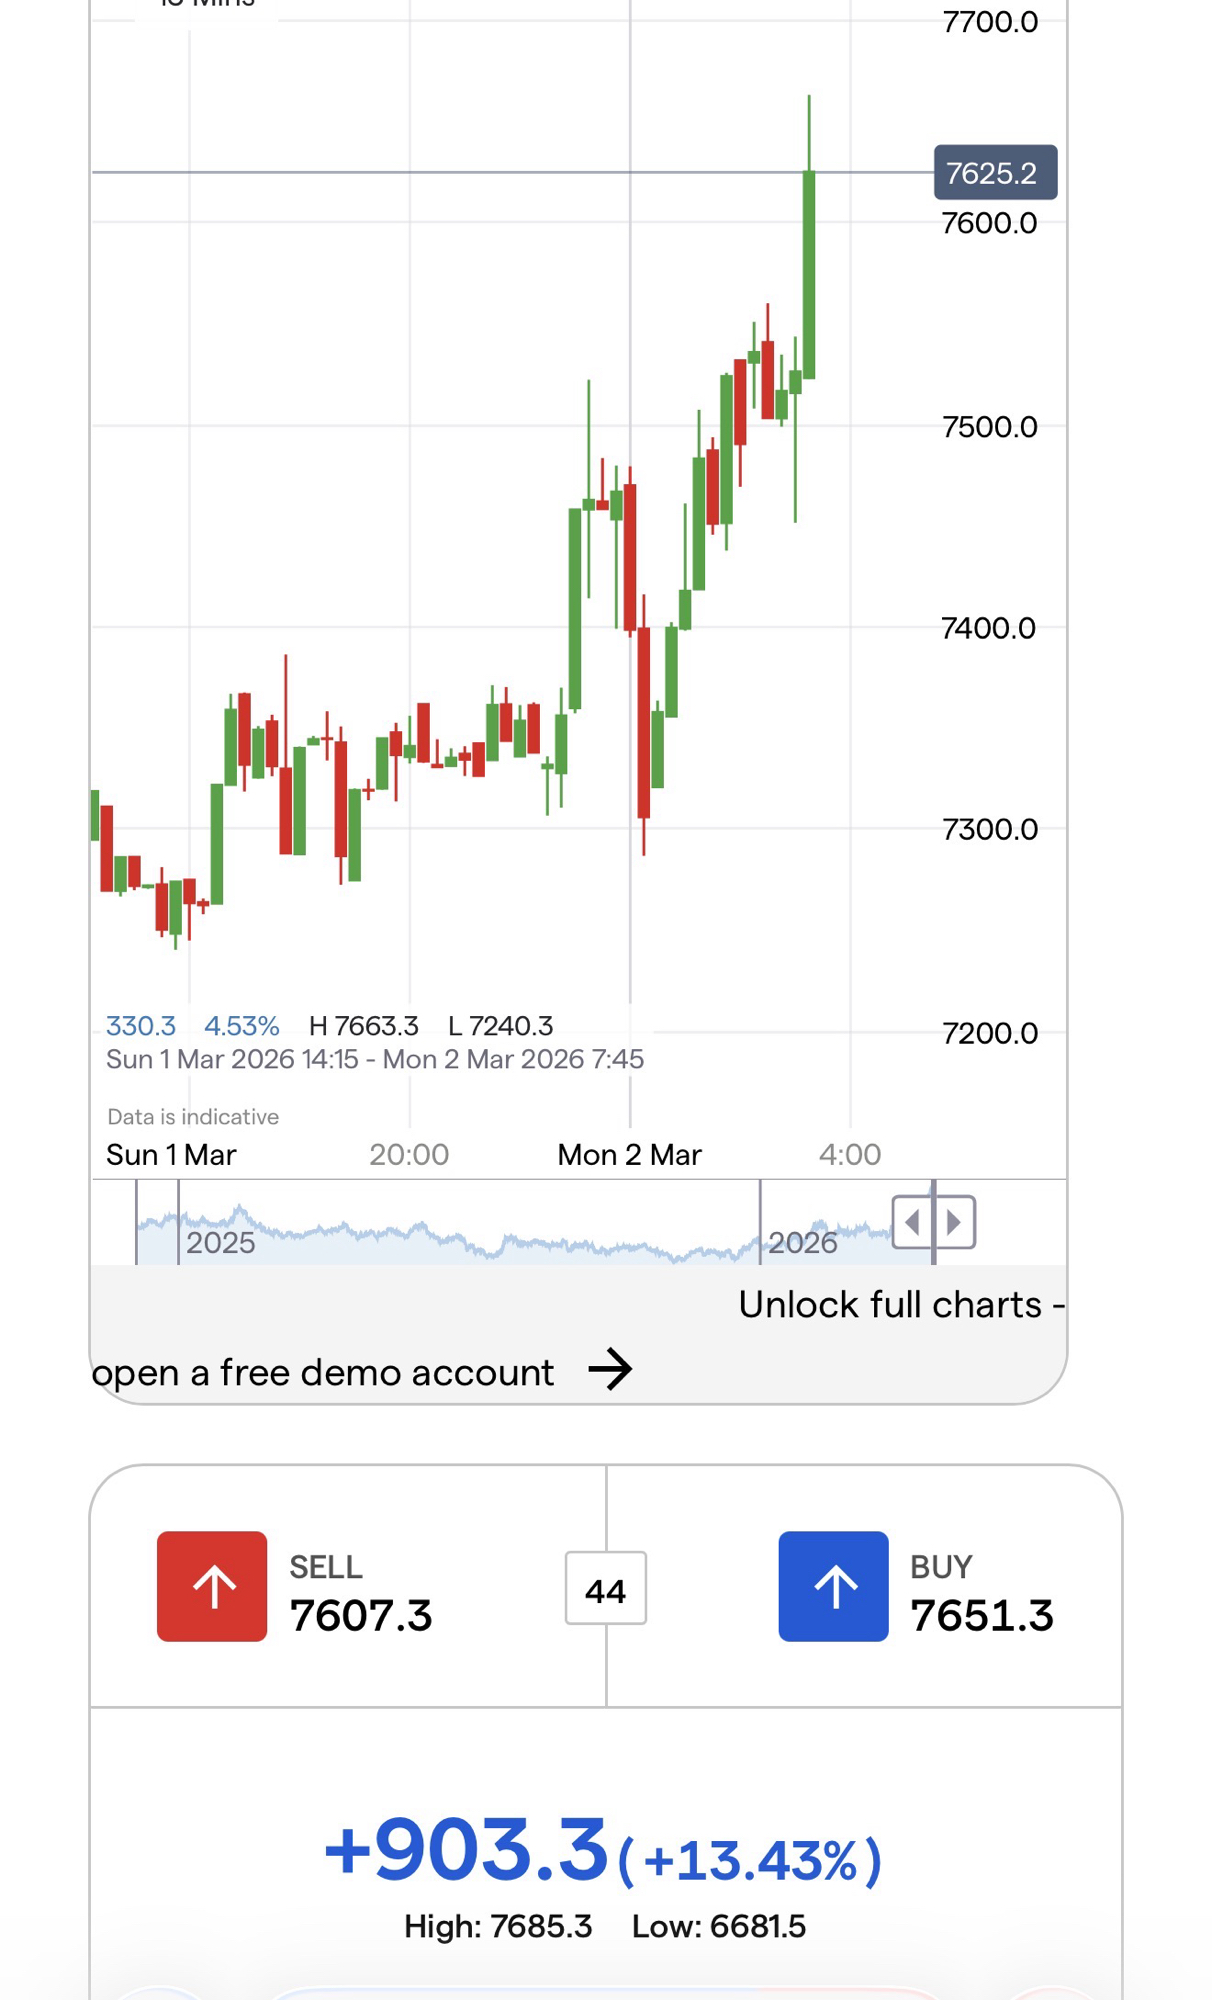Click the navigator scroll-left arrow
Image resolution: width=1212 pixels, height=2000 pixels.
(912, 1222)
